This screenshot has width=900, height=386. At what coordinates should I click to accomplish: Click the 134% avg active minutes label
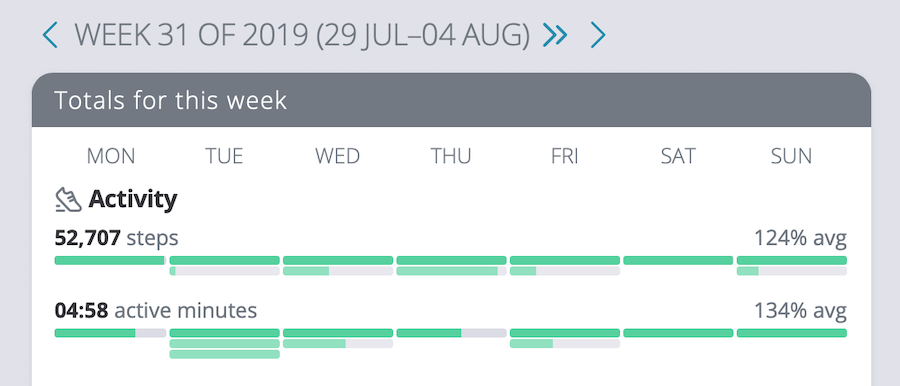(x=800, y=311)
